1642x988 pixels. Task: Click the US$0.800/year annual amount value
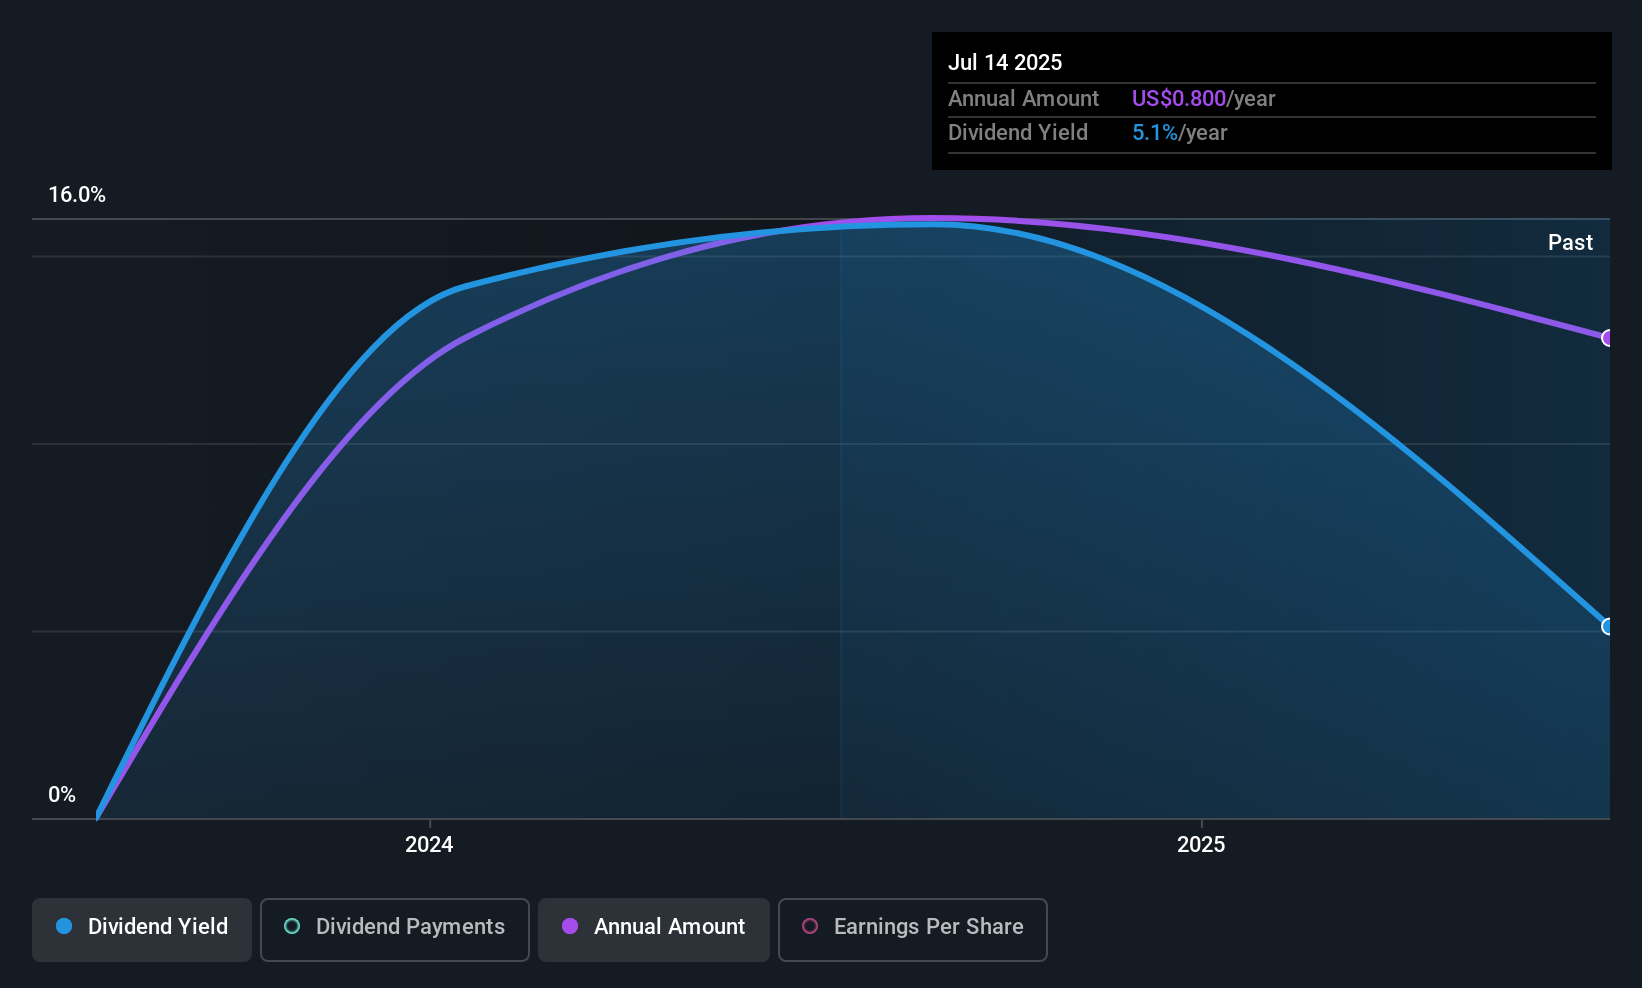[1203, 98]
